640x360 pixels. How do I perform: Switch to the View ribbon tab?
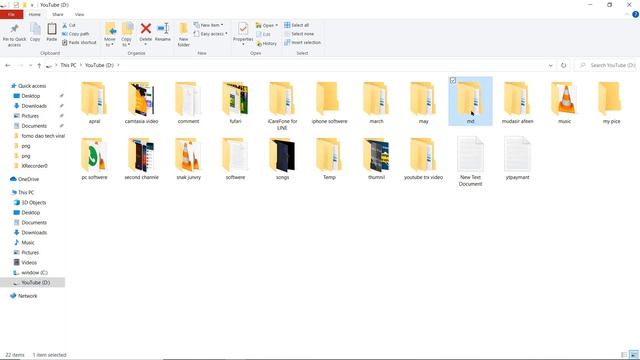79,14
